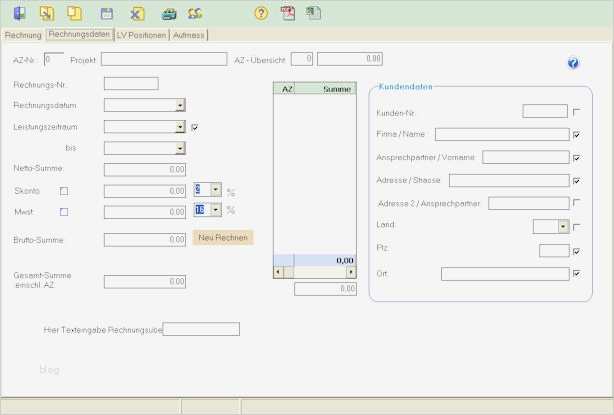Click the Skonto amount field
The height and width of the screenshot is (415, 614).
point(145,191)
